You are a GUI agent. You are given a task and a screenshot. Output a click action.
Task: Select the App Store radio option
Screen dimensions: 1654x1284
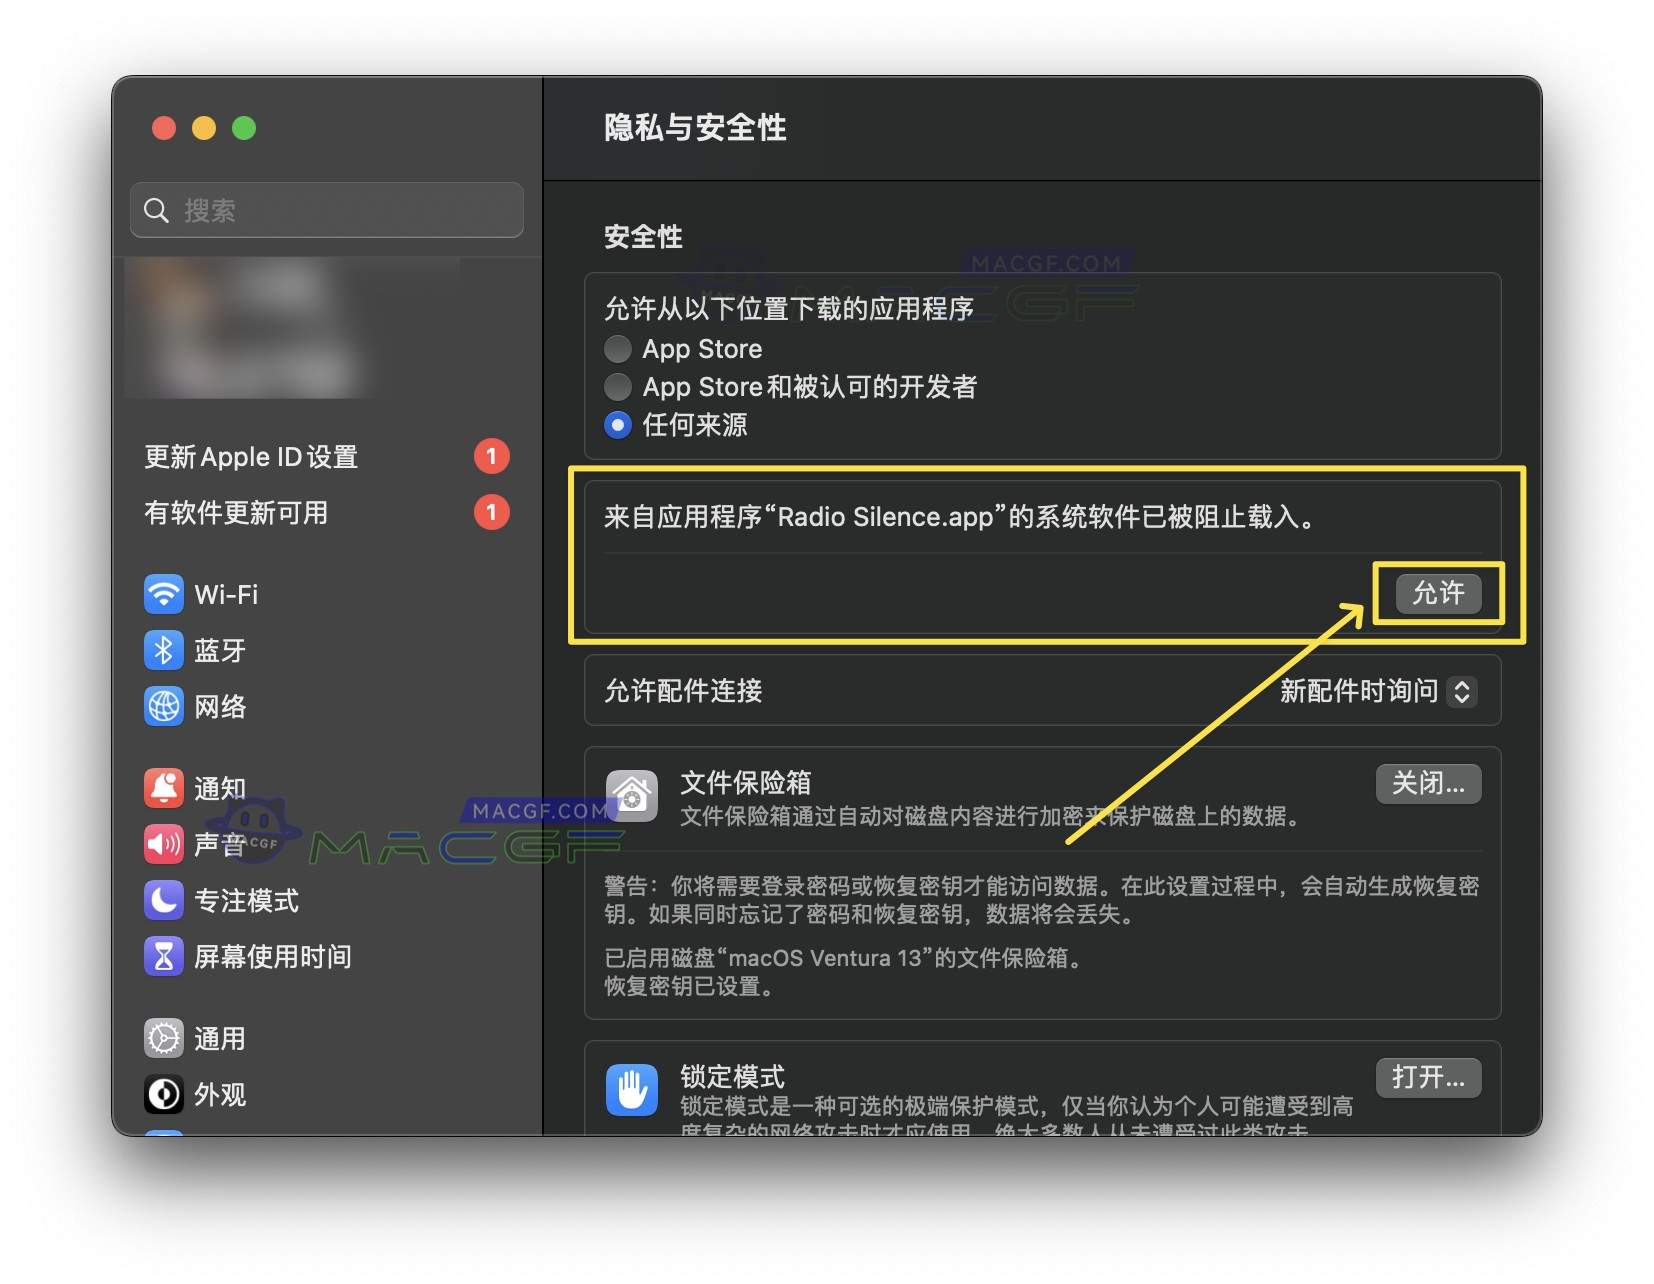coord(617,349)
